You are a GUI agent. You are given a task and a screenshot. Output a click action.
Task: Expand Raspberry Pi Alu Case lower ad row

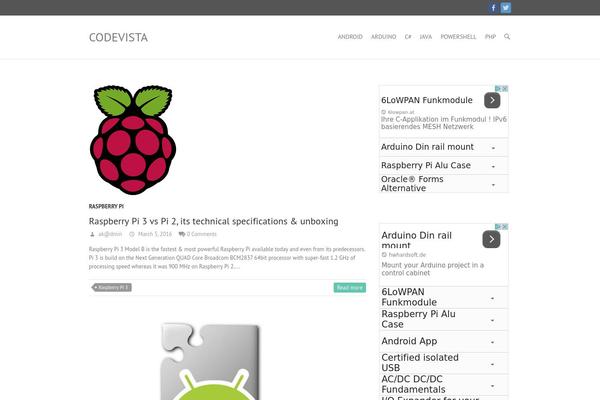click(443, 319)
